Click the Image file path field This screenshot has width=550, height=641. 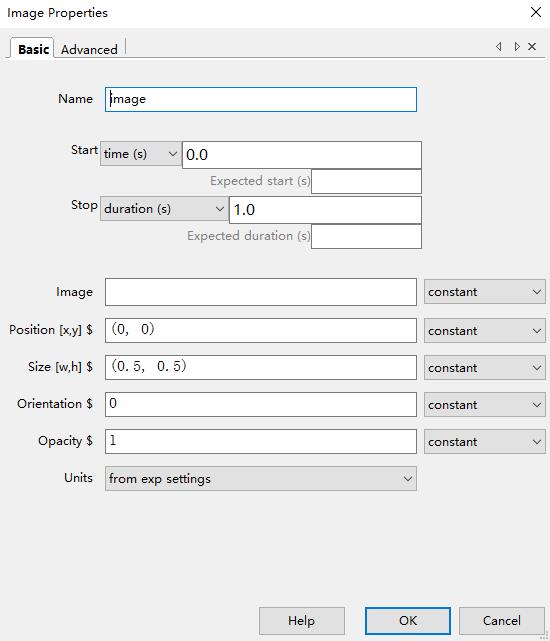(x=261, y=292)
